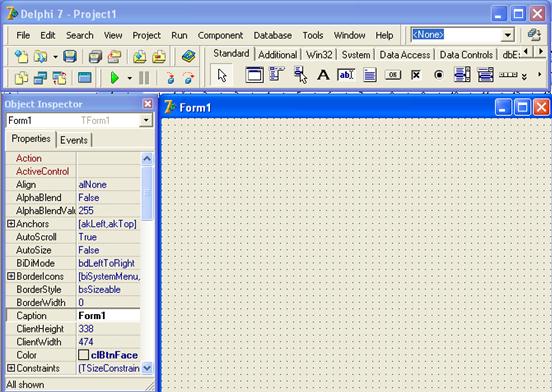Select the ComboBox component icon
This screenshot has height=392, width=552.
click(x=485, y=75)
